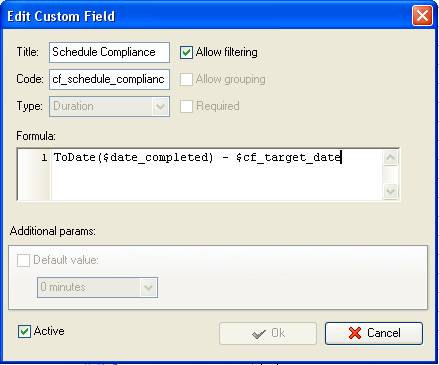Click the formula scrollbar down arrow
The height and width of the screenshot is (365, 439).
pyautogui.click(x=390, y=191)
